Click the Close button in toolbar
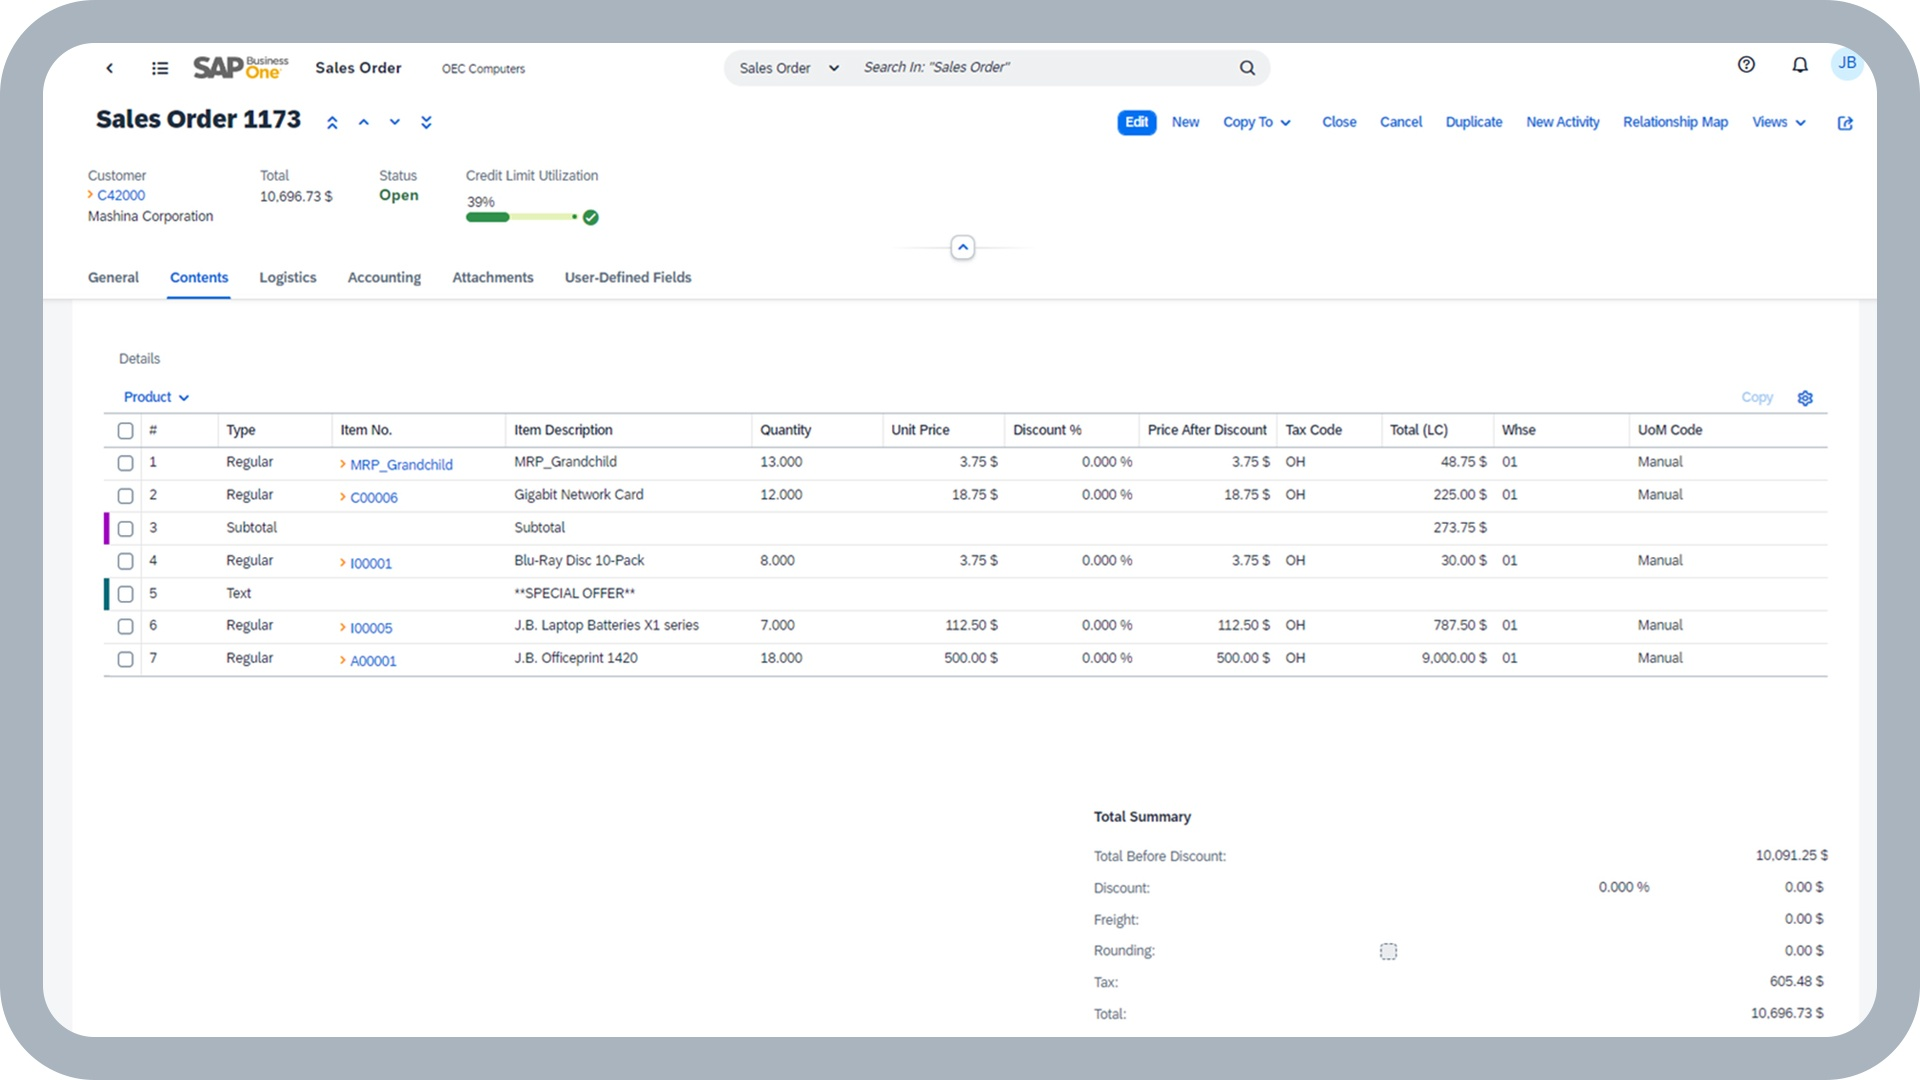 [x=1339, y=122]
